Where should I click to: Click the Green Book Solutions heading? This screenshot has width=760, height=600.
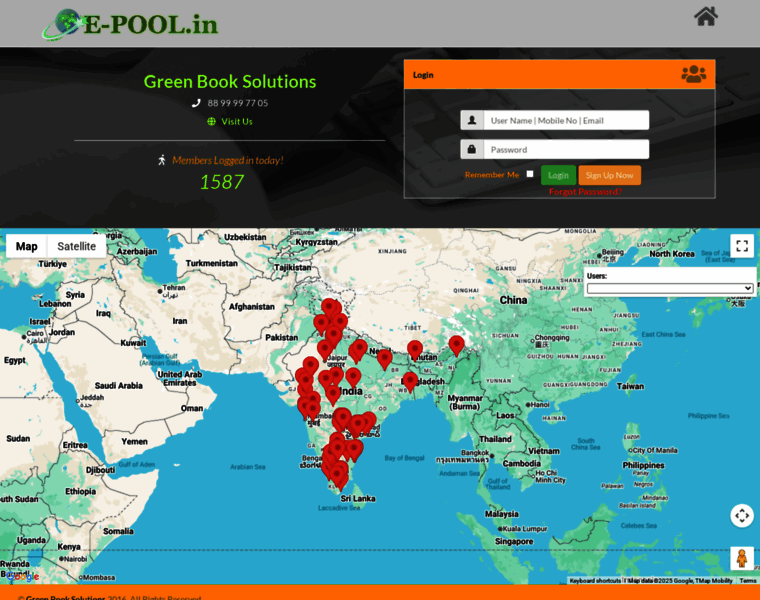pyautogui.click(x=230, y=81)
